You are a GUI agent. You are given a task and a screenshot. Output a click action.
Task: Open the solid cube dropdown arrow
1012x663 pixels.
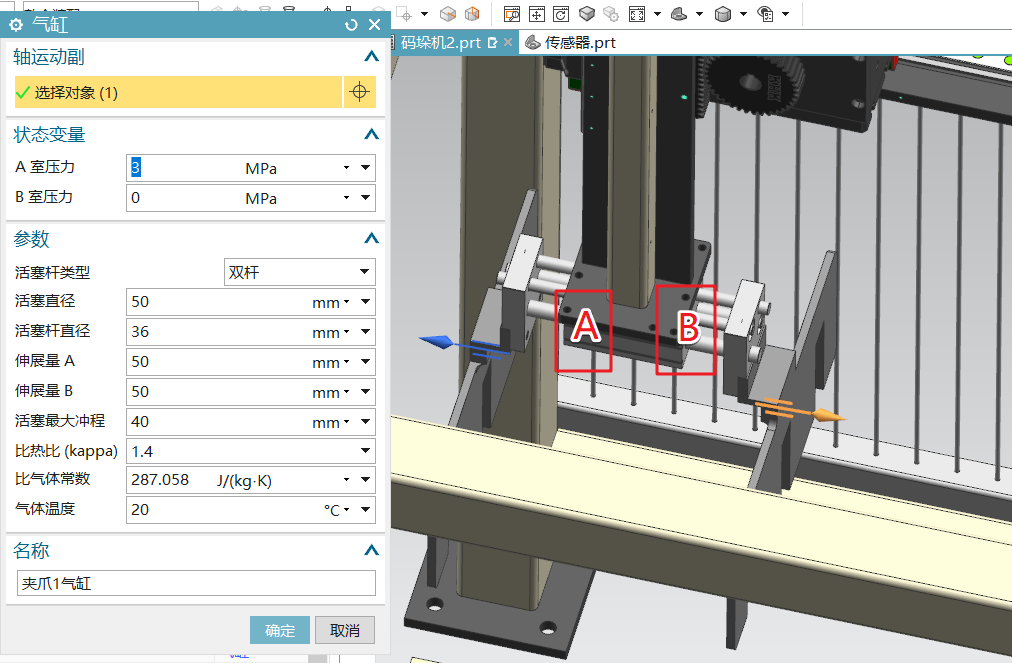coord(743,14)
